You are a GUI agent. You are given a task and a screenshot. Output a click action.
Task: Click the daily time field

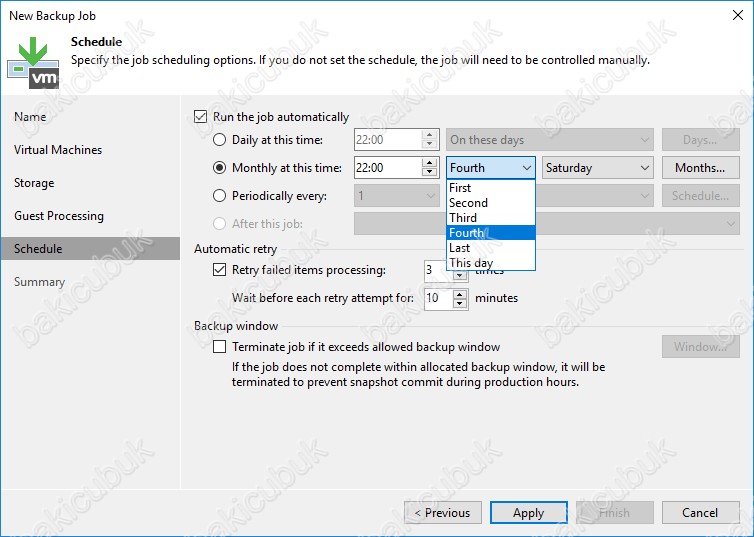pyautogui.click(x=388, y=140)
